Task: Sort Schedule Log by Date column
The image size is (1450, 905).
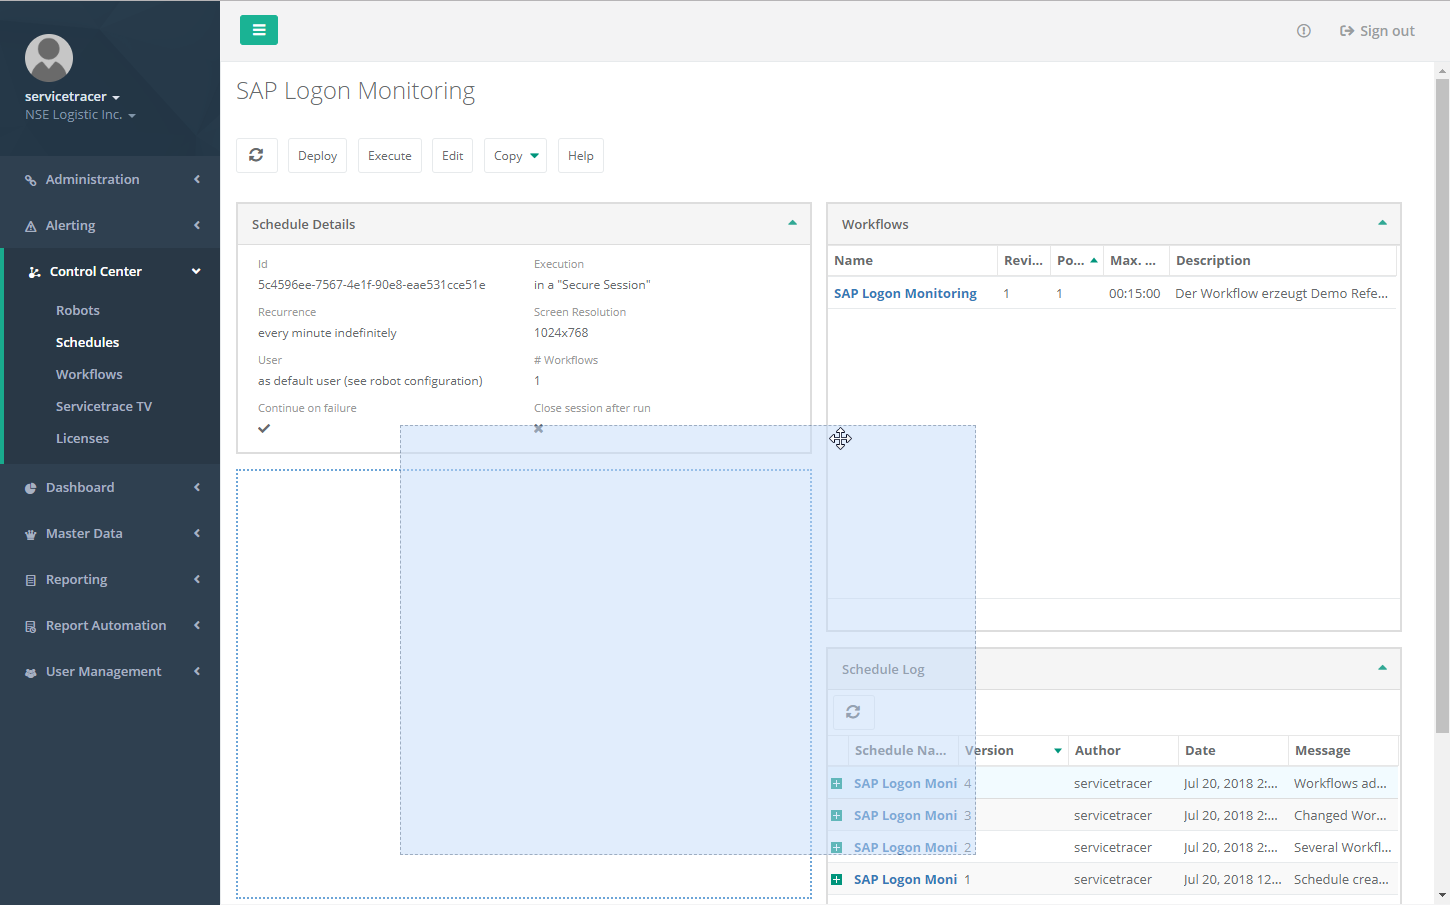Action: [1233, 750]
